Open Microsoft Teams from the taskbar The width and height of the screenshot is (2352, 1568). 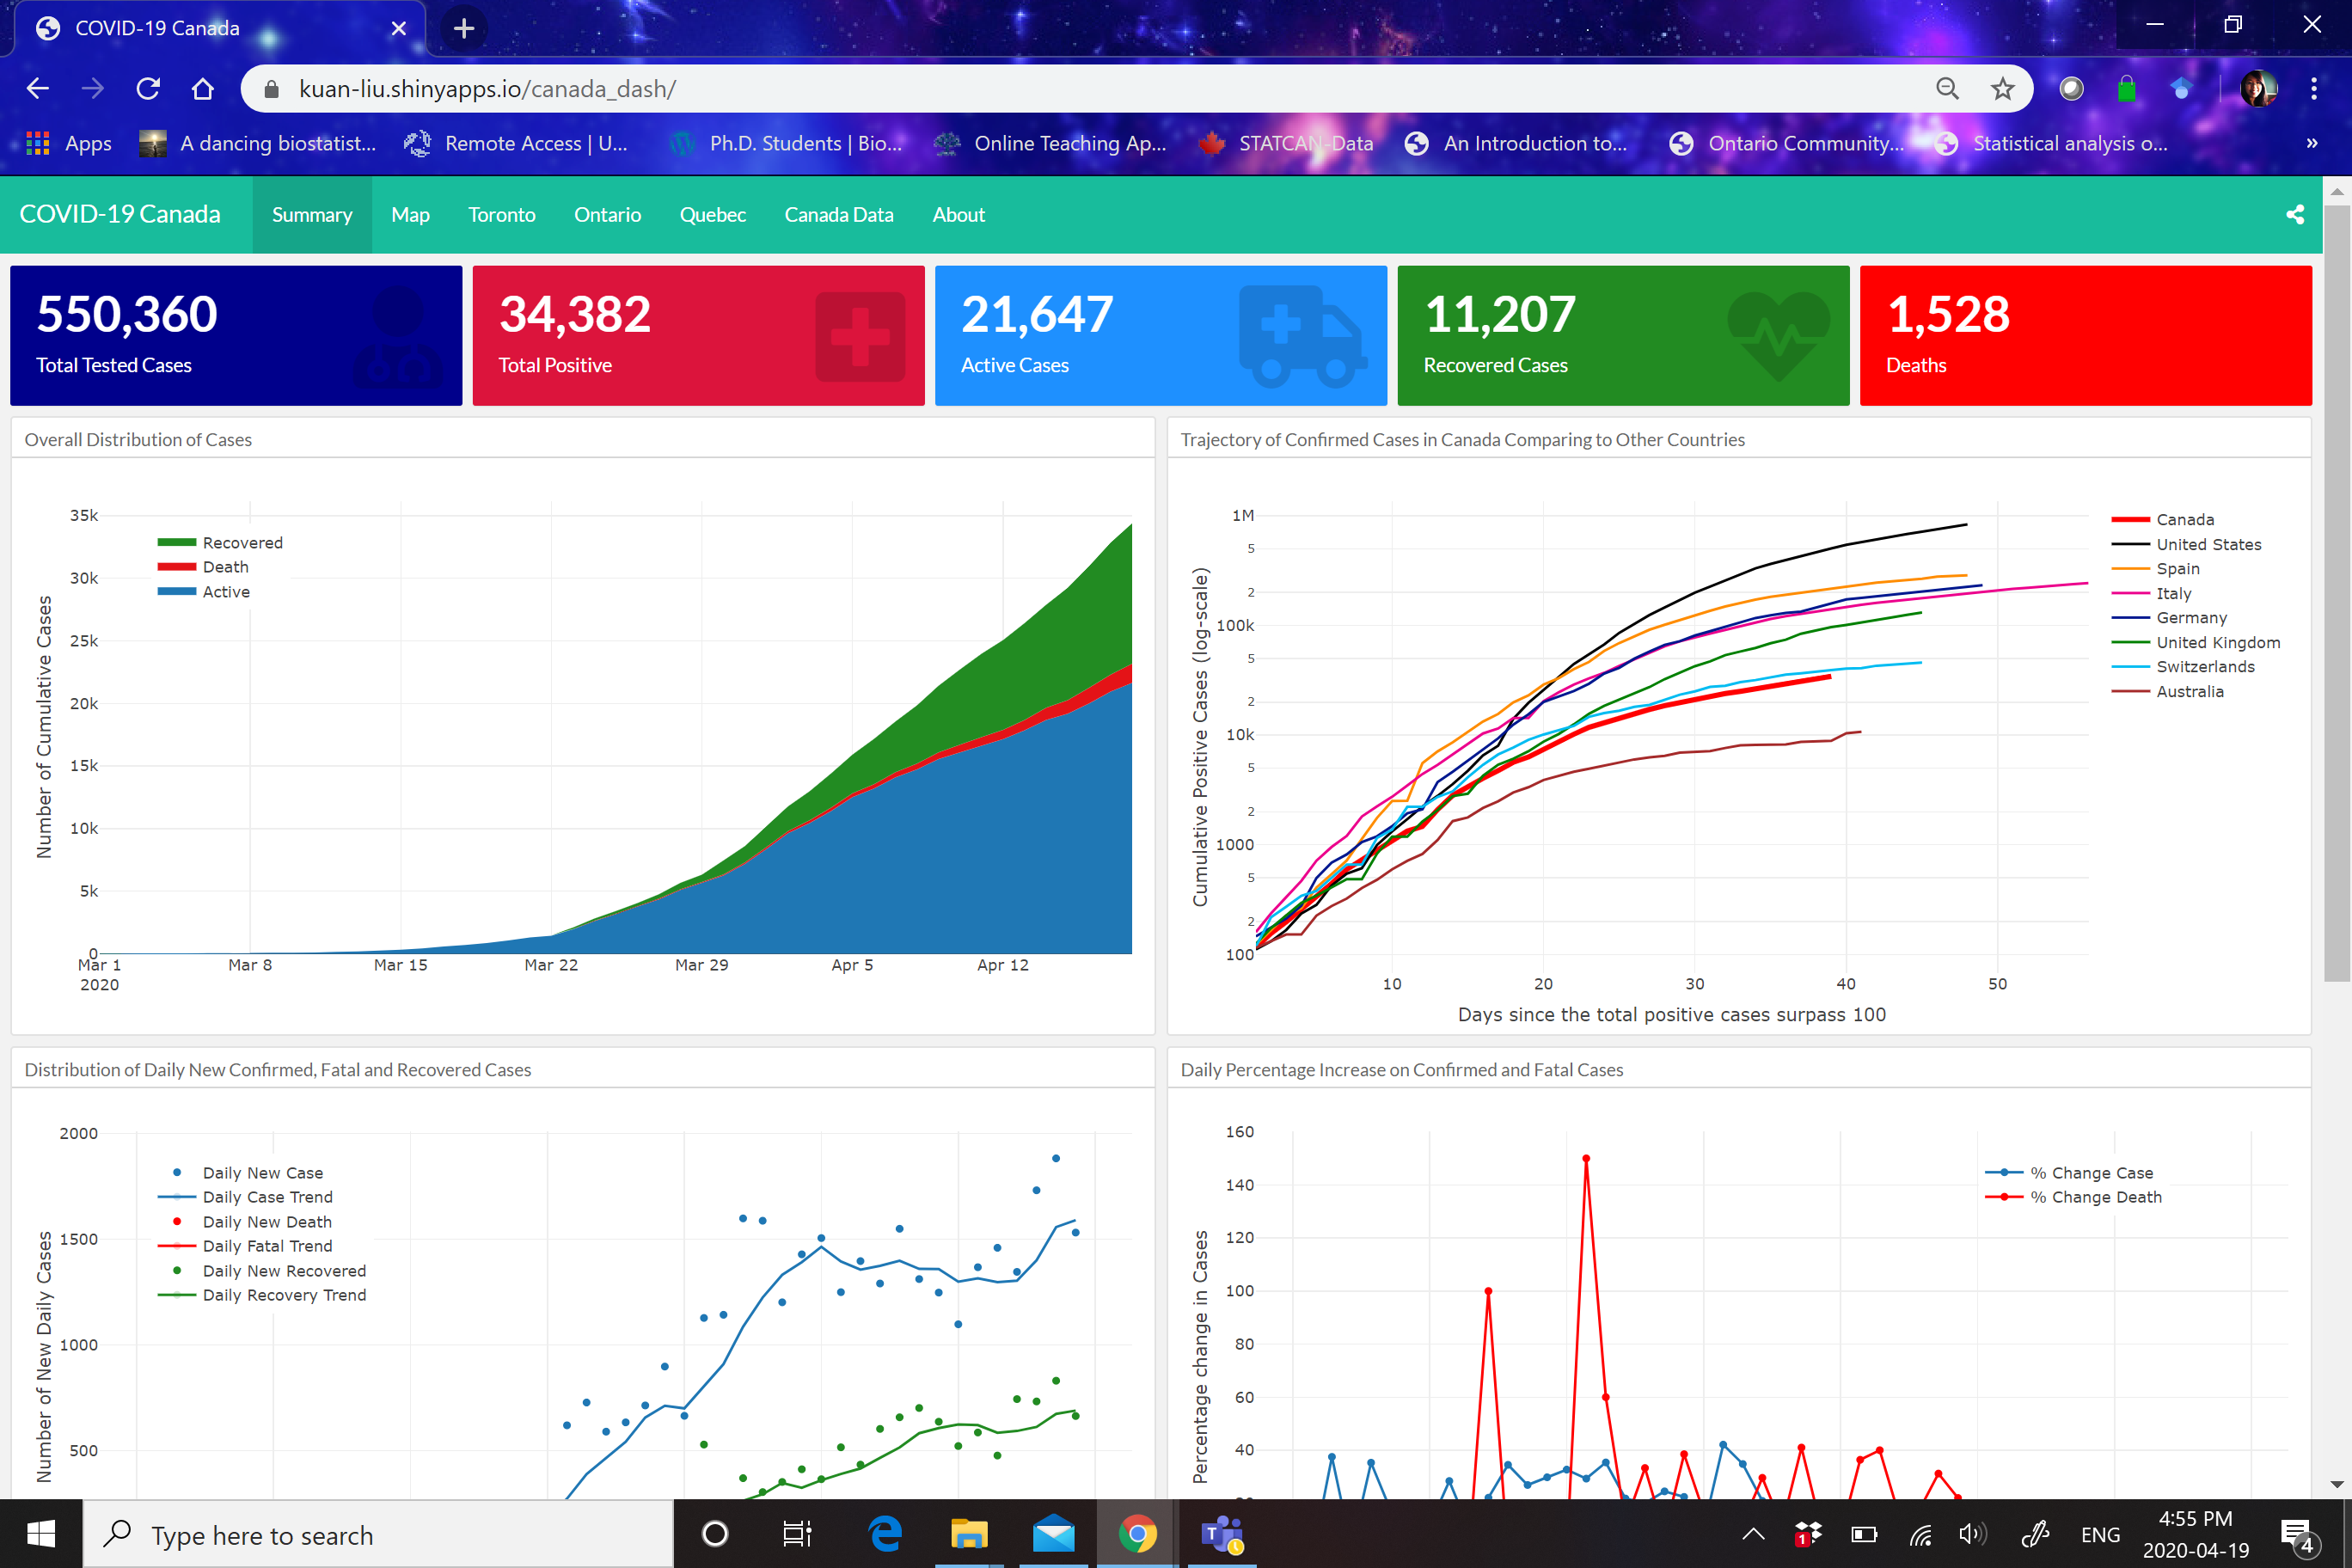coord(1221,1534)
